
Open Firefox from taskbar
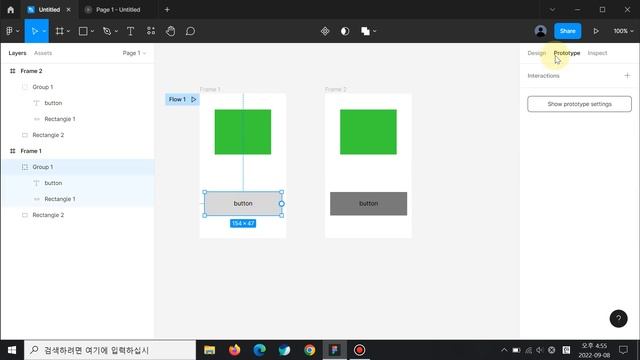[x=235, y=350]
